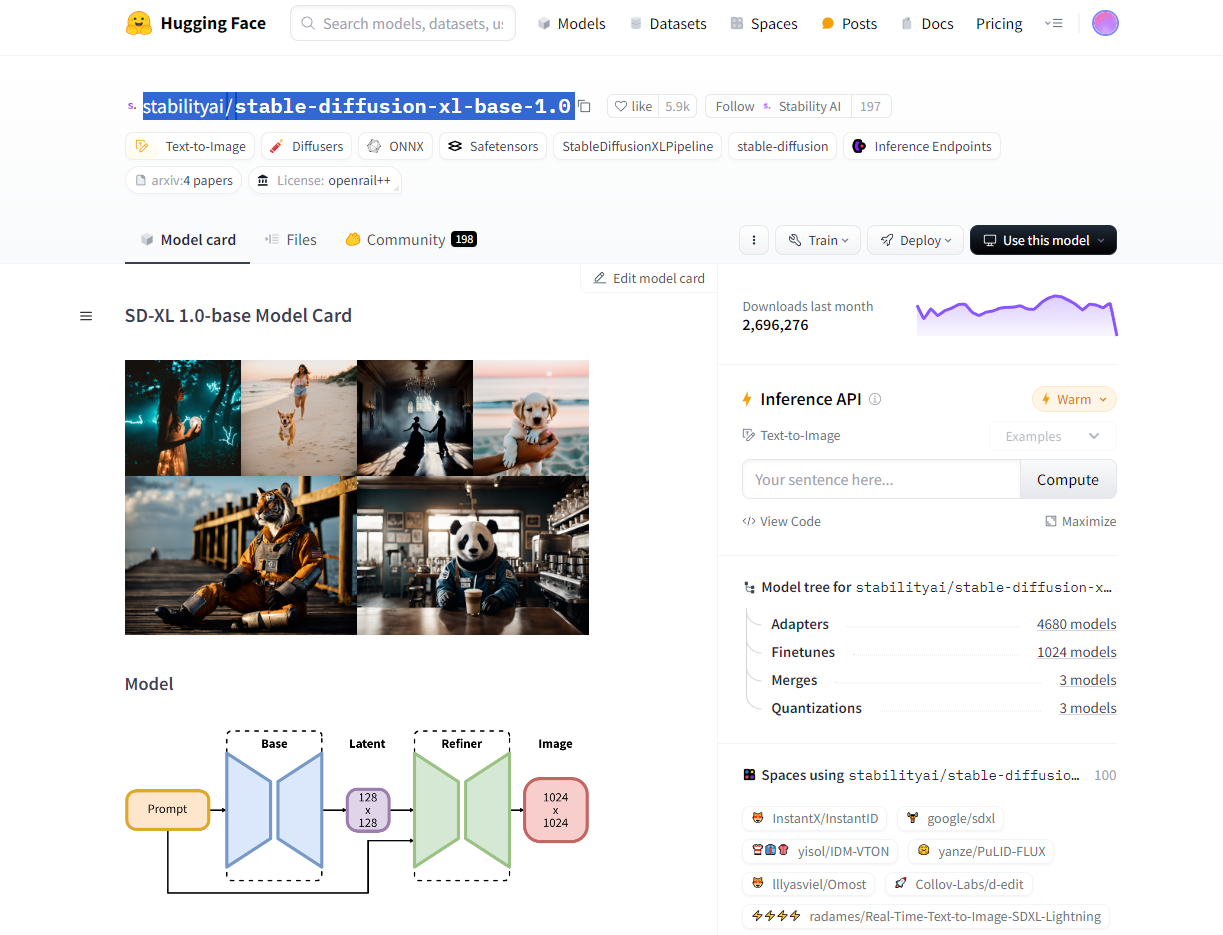Image resolution: width=1223 pixels, height=935 pixels.
Task: Open the Use this model dropdown
Action: pos(1043,240)
